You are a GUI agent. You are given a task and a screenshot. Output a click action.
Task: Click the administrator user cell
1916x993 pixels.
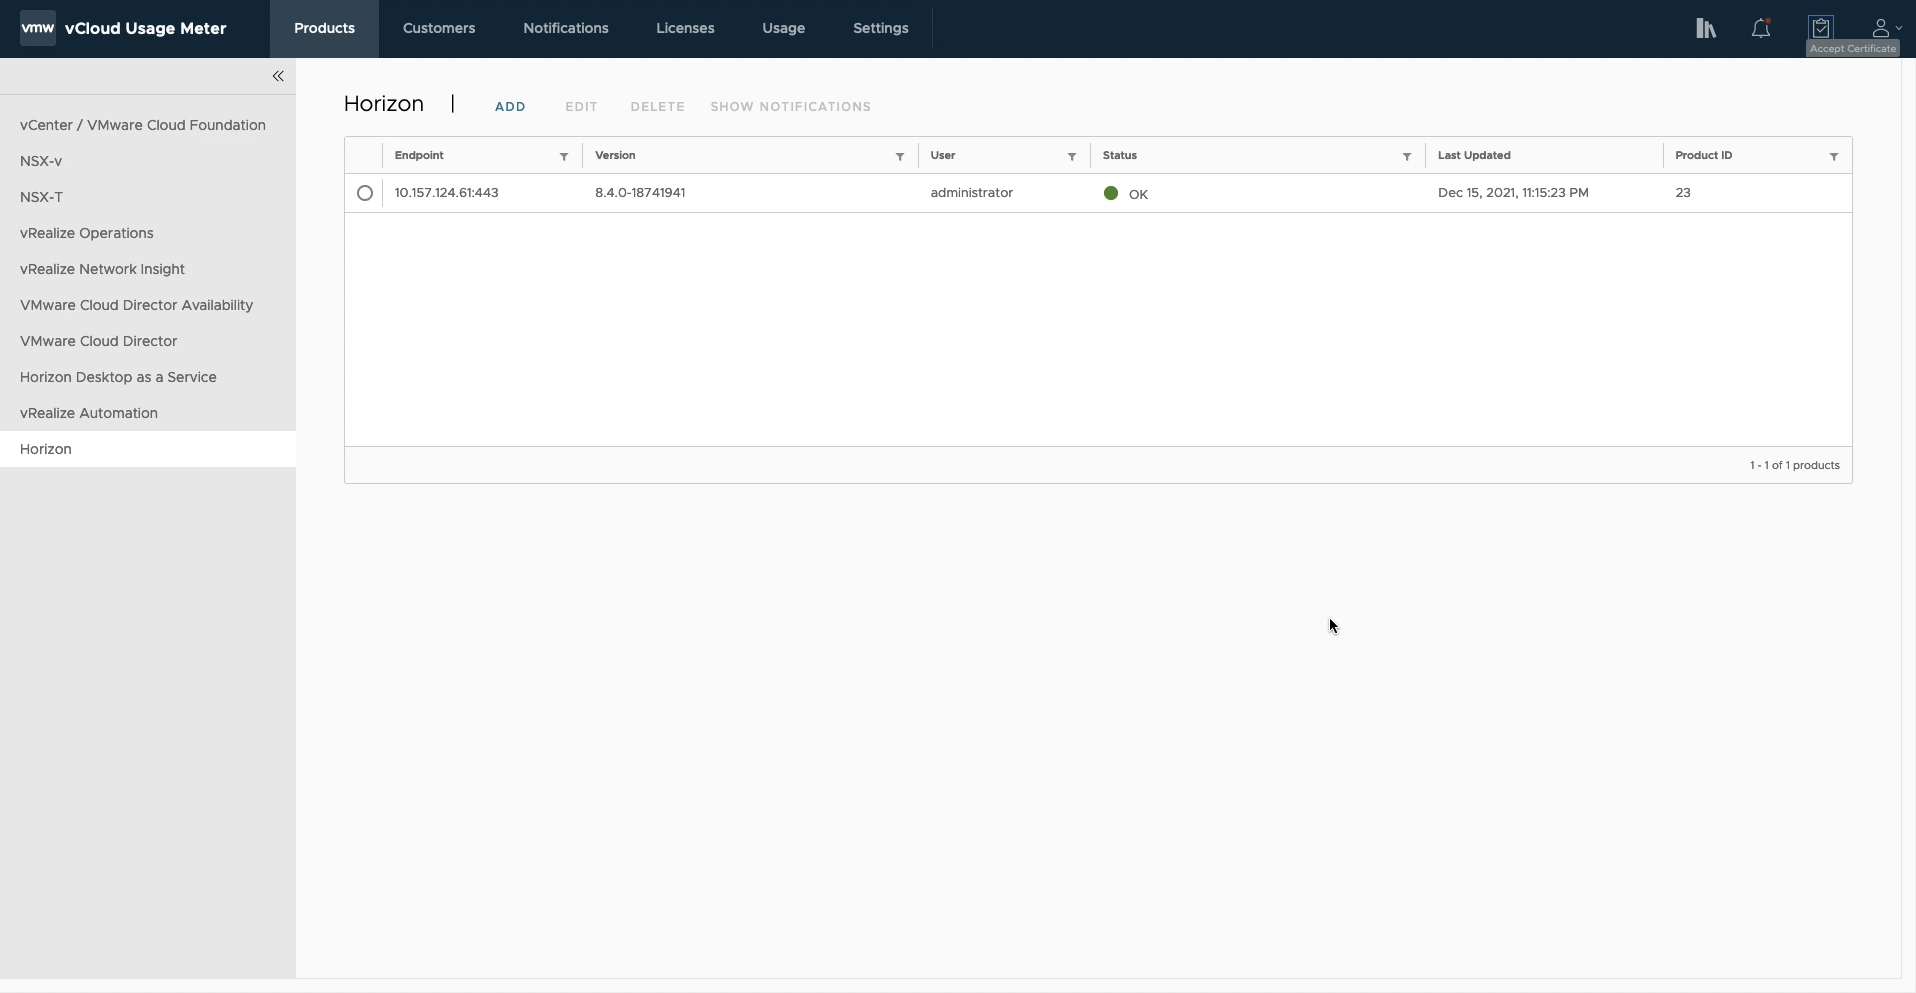coord(972,192)
